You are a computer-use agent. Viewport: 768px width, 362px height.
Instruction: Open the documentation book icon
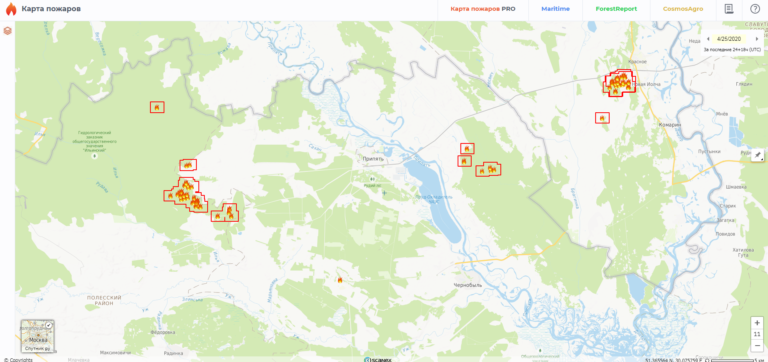pyautogui.click(x=729, y=9)
